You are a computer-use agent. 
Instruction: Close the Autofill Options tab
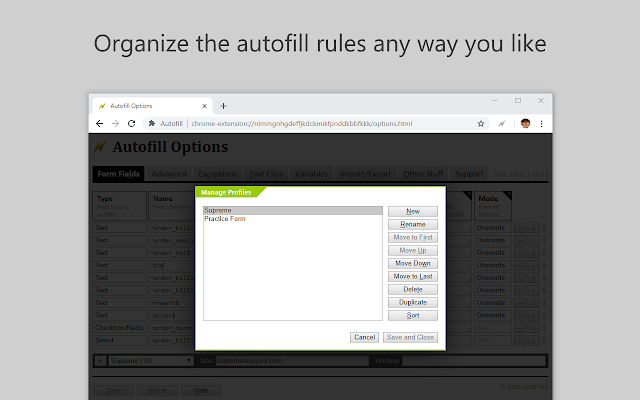[x=204, y=106]
